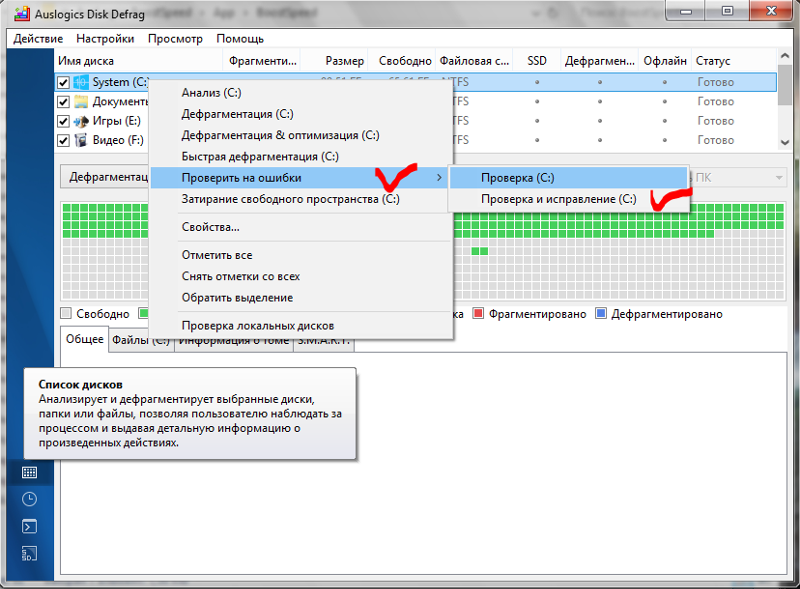
Task: Select the Видео (F:) drive row
Action: point(415,140)
